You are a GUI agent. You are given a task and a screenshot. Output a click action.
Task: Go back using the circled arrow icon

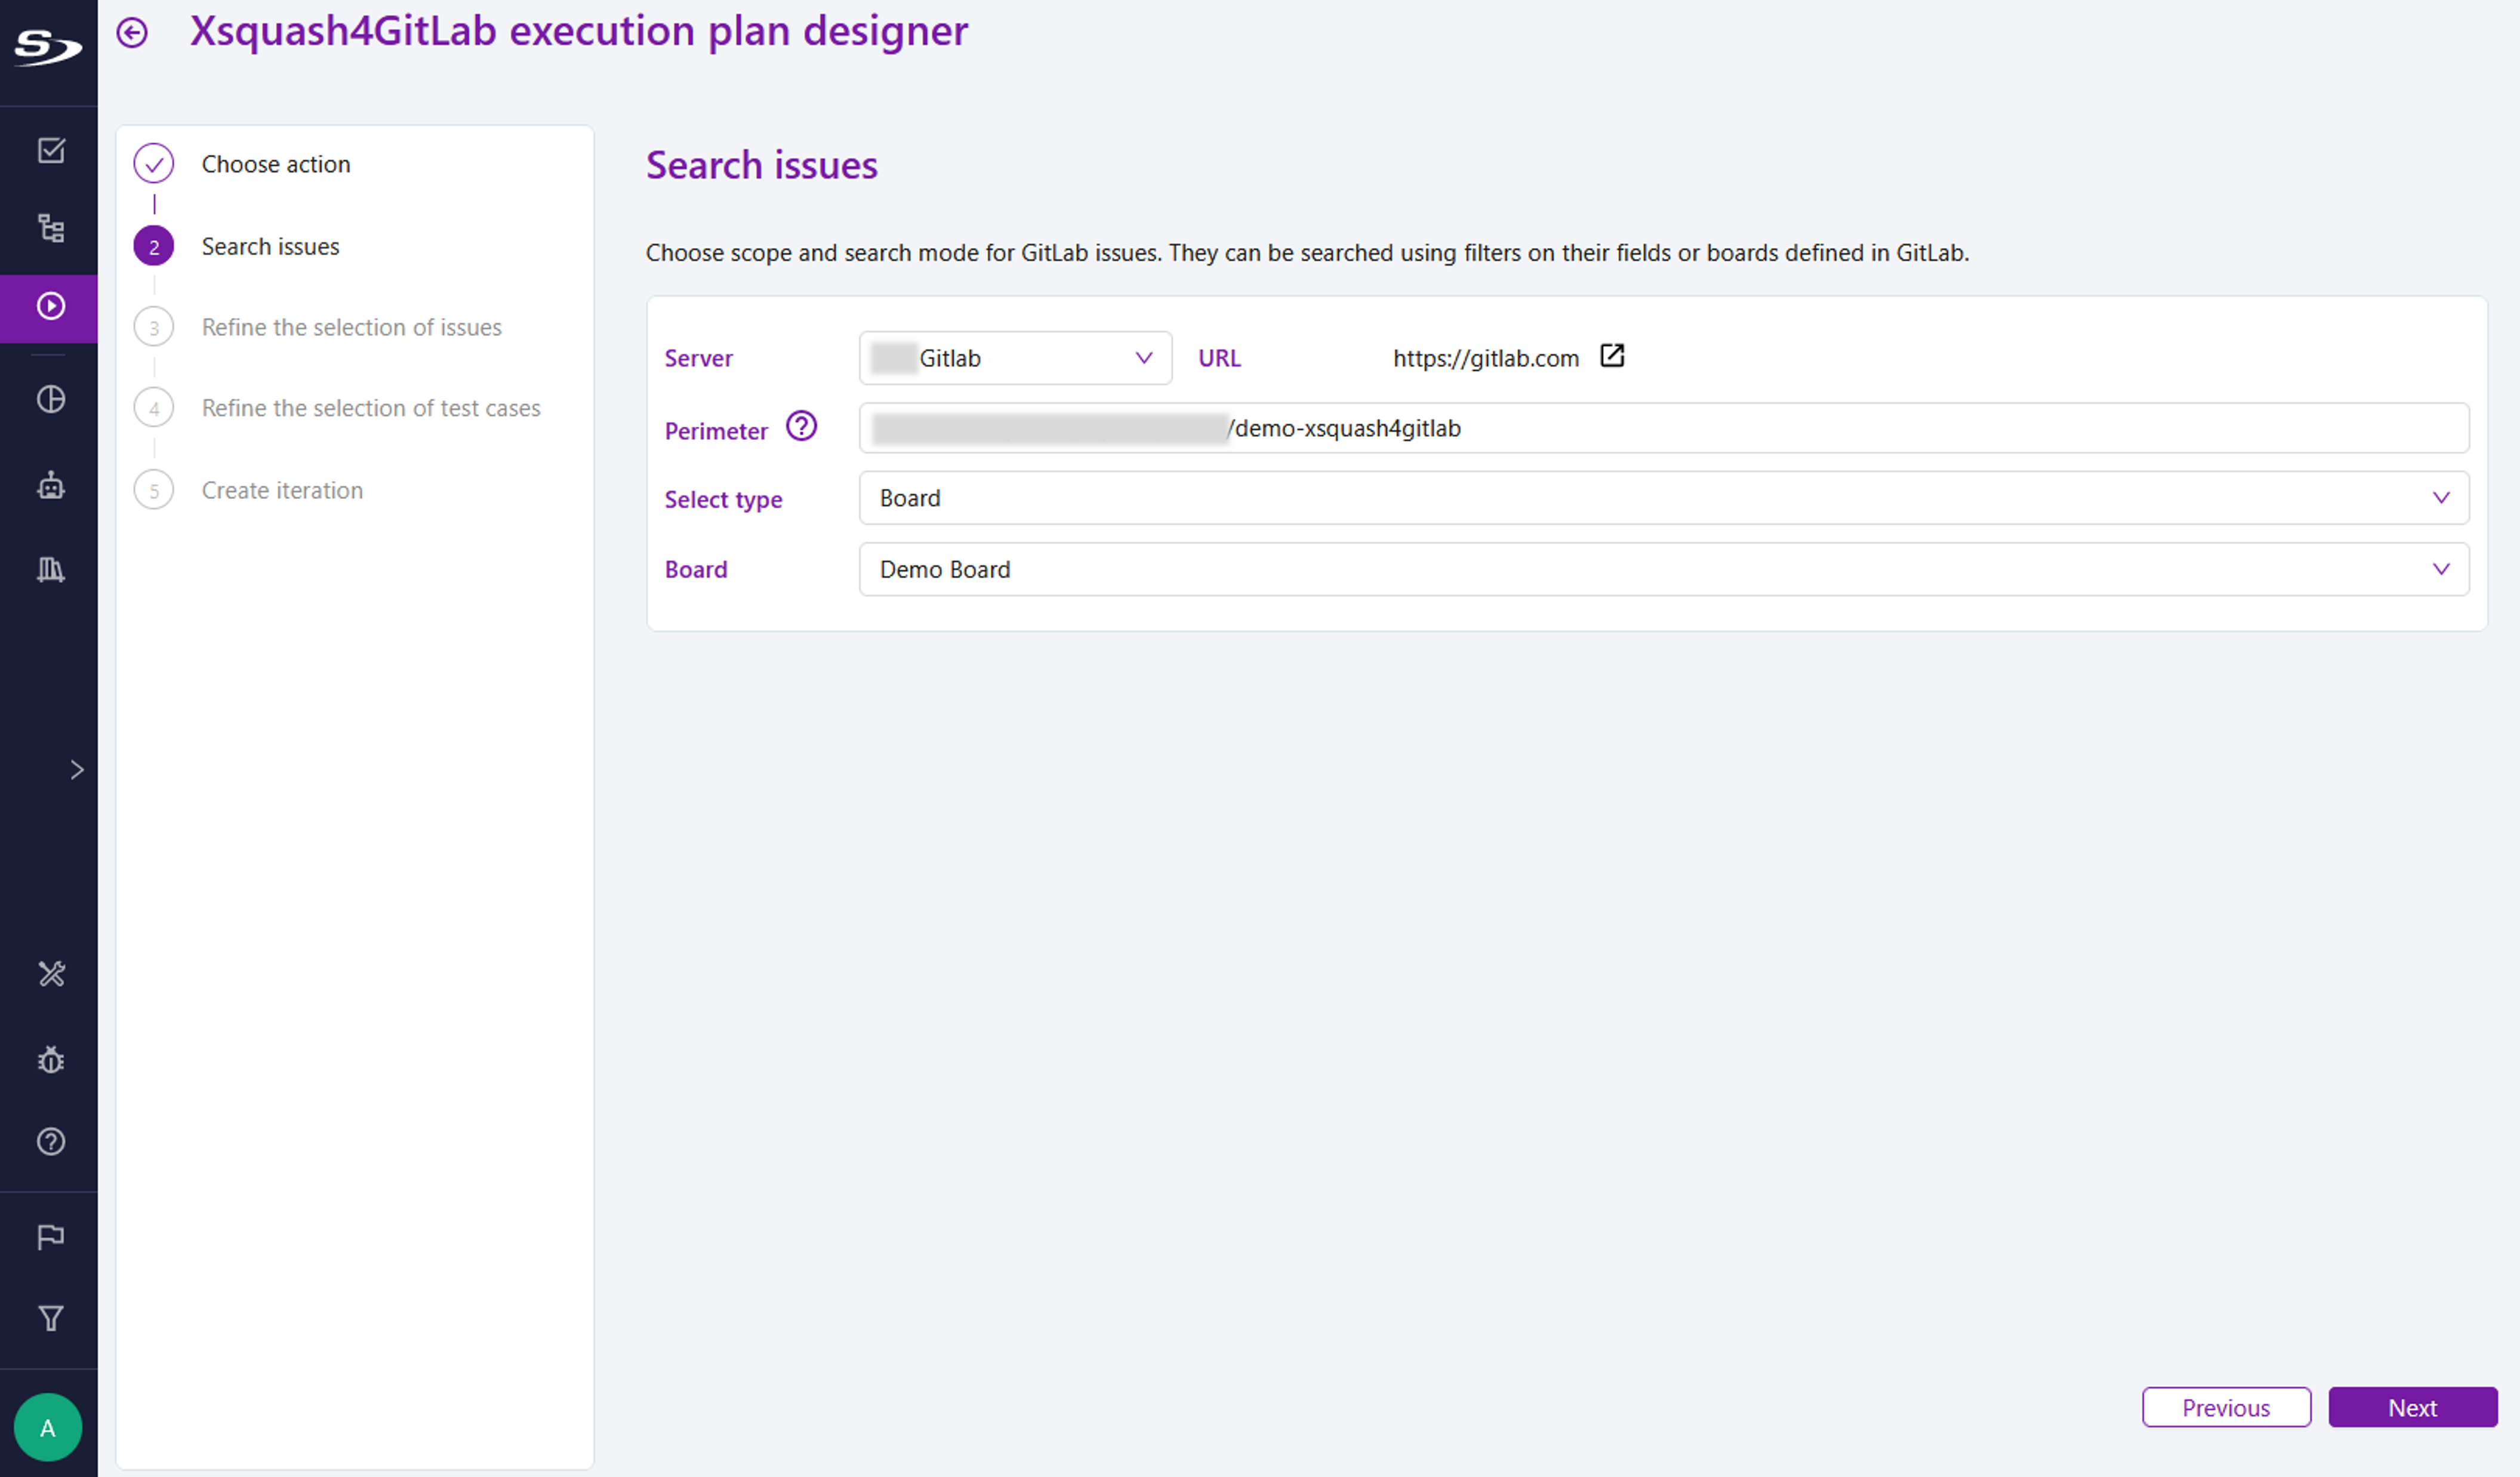[132, 33]
